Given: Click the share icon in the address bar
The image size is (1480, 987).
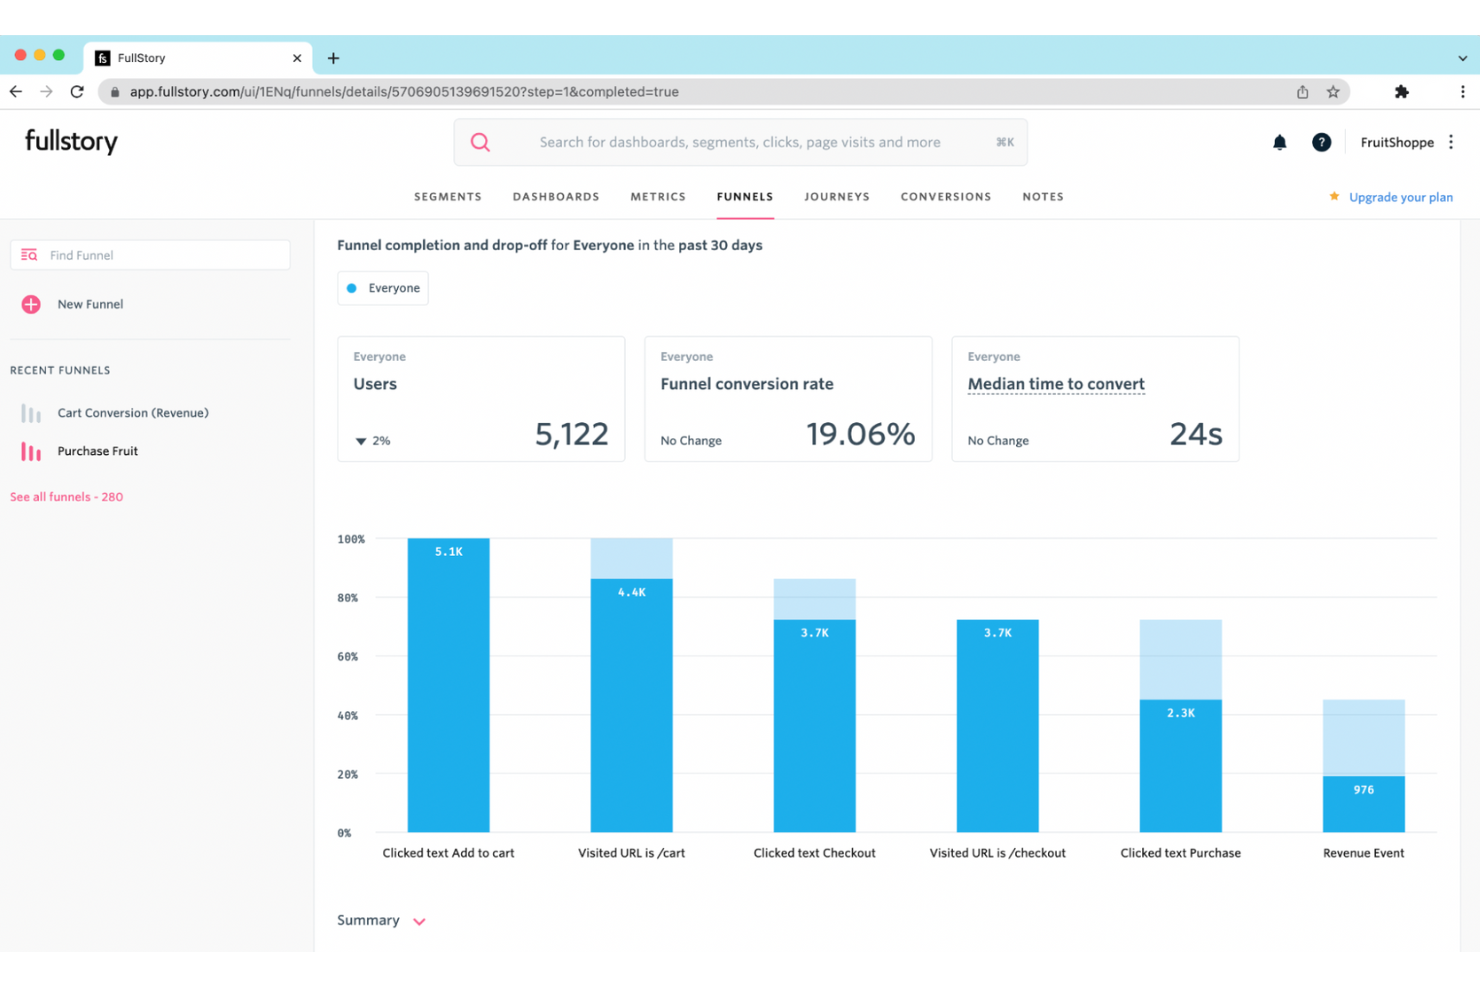Looking at the screenshot, I should (x=1302, y=92).
